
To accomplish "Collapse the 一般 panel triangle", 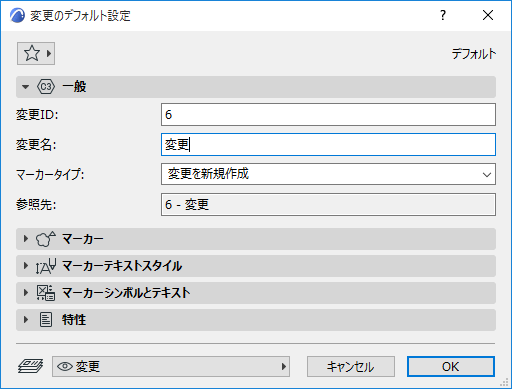I will click(x=25, y=87).
